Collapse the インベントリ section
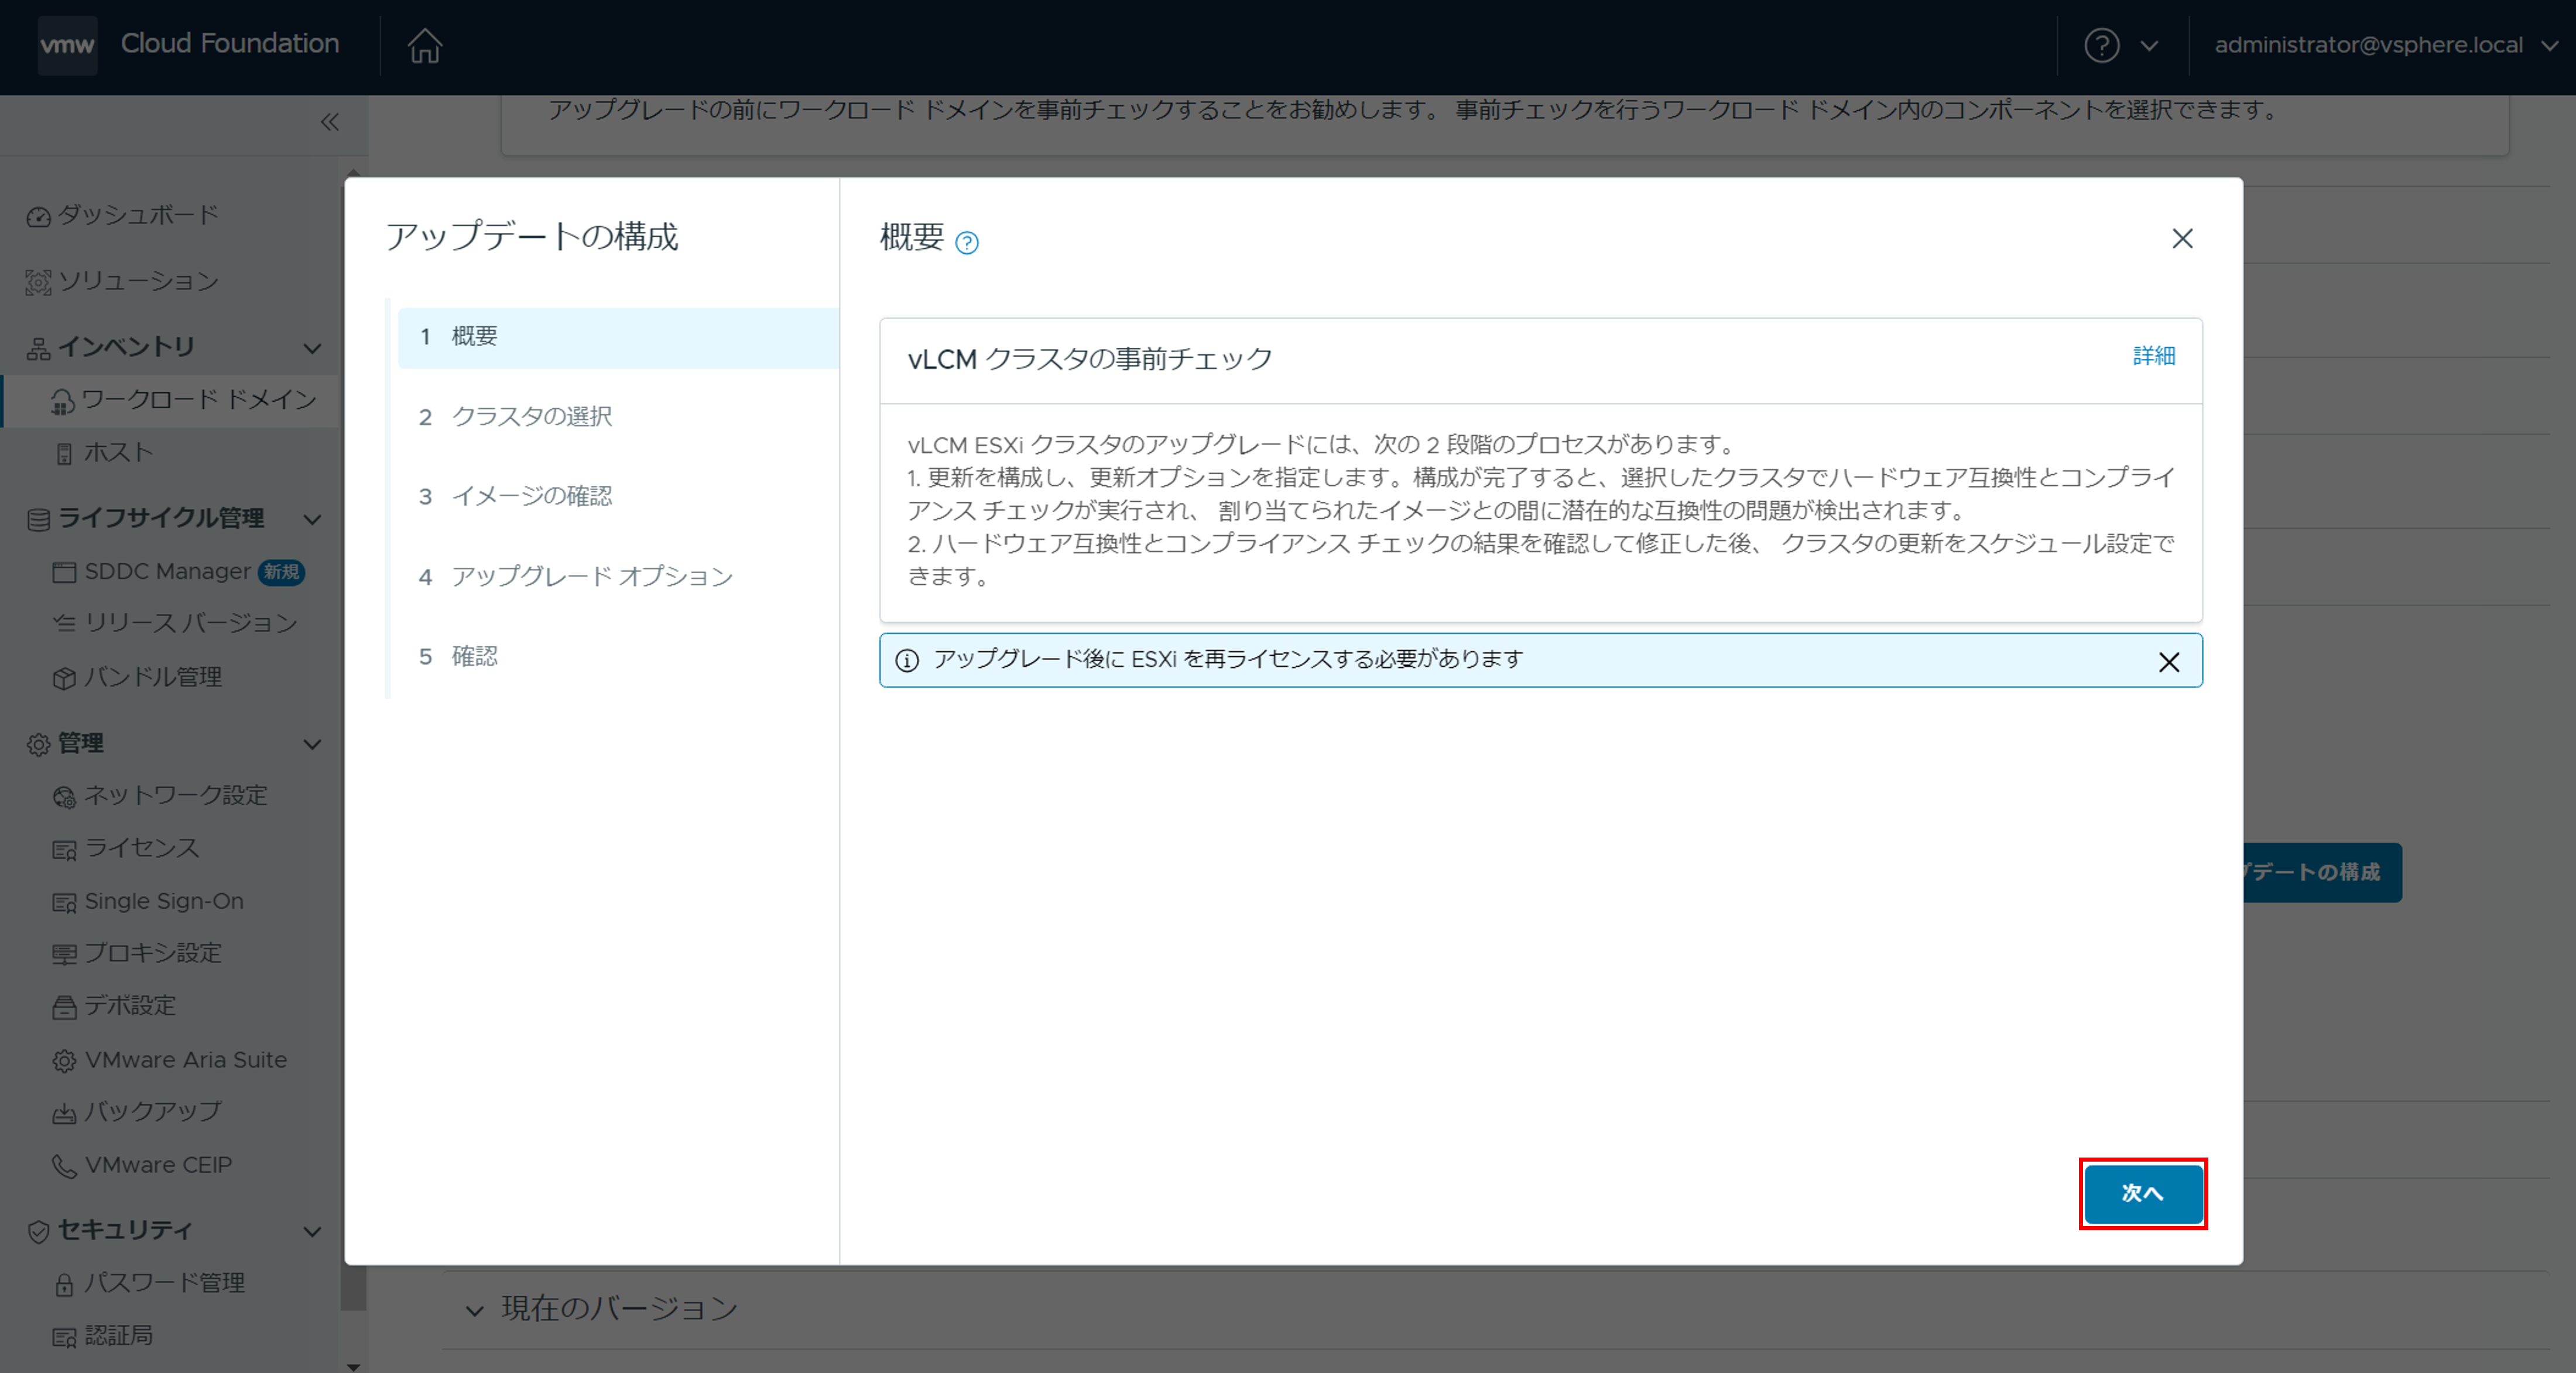The image size is (2576, 1373). pos(313,348)
